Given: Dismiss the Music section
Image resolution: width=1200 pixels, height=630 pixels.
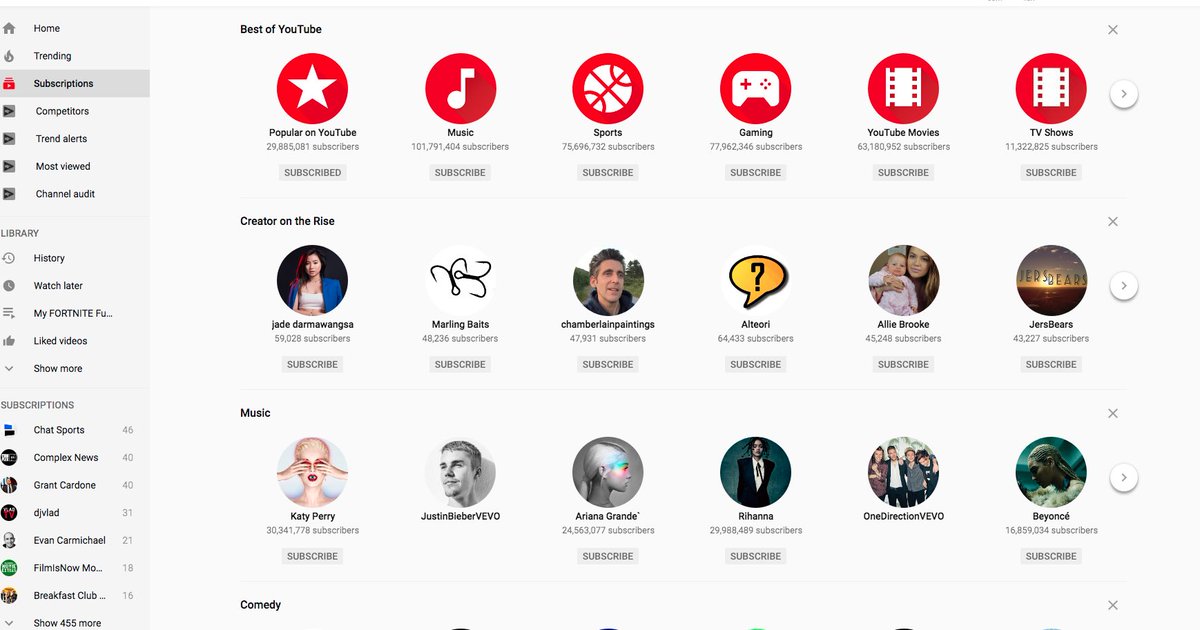Looking at the screenshot, I should (x=1113, y=414).
